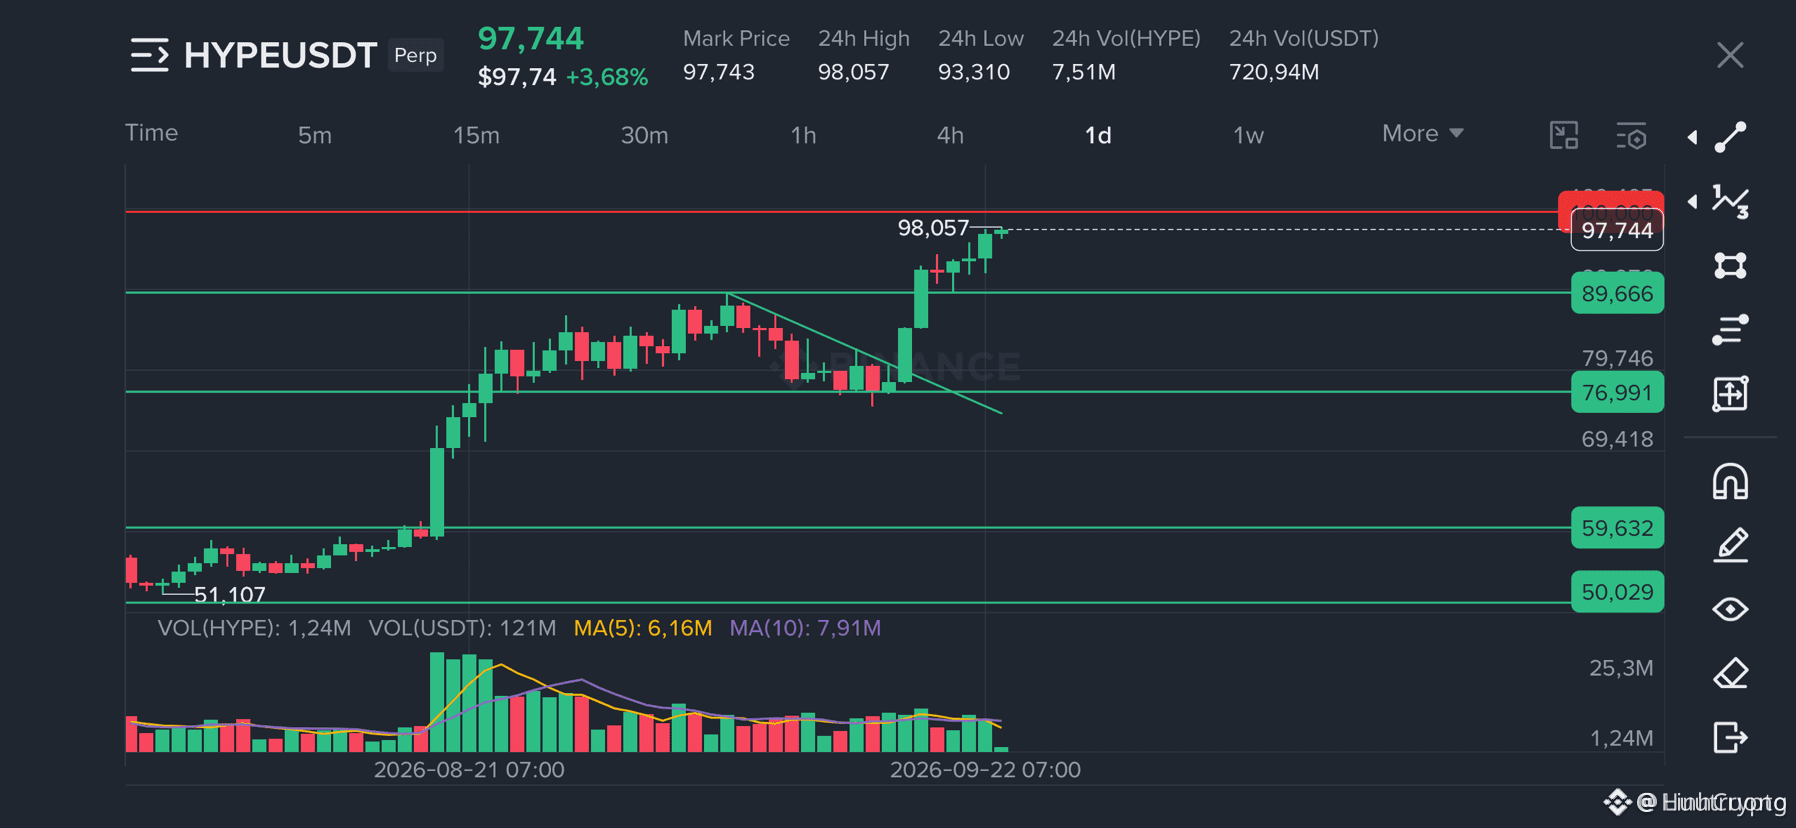Choose the horizontal lines Fibonacci tool
The image size is (1796, 828).
[1730, 329]
